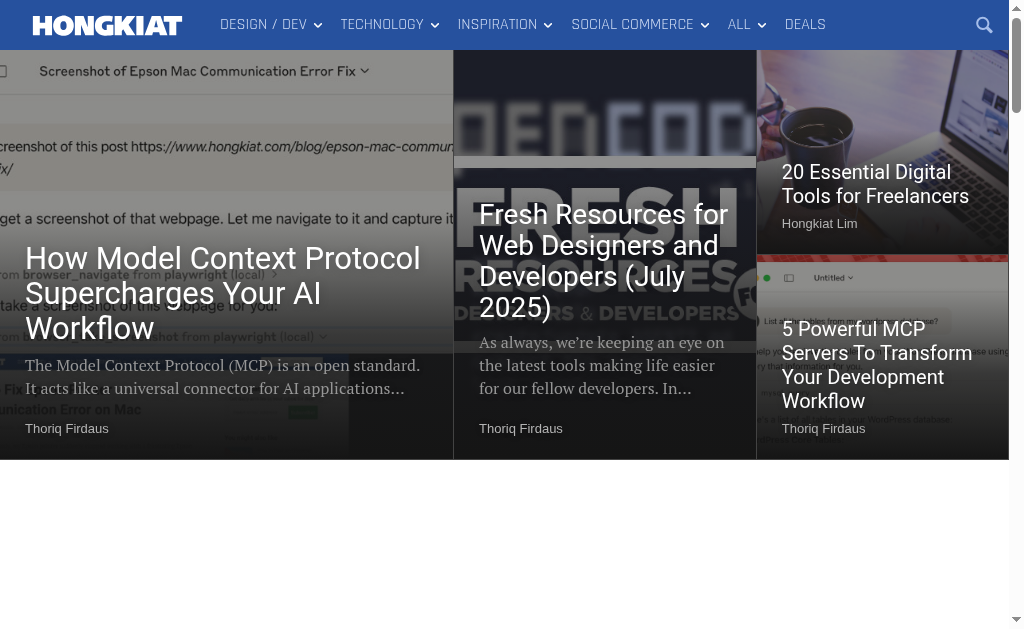Screen dimensions: 1024x629
Task: Open the Social Commerce menu item
Action: pos(632,25)
